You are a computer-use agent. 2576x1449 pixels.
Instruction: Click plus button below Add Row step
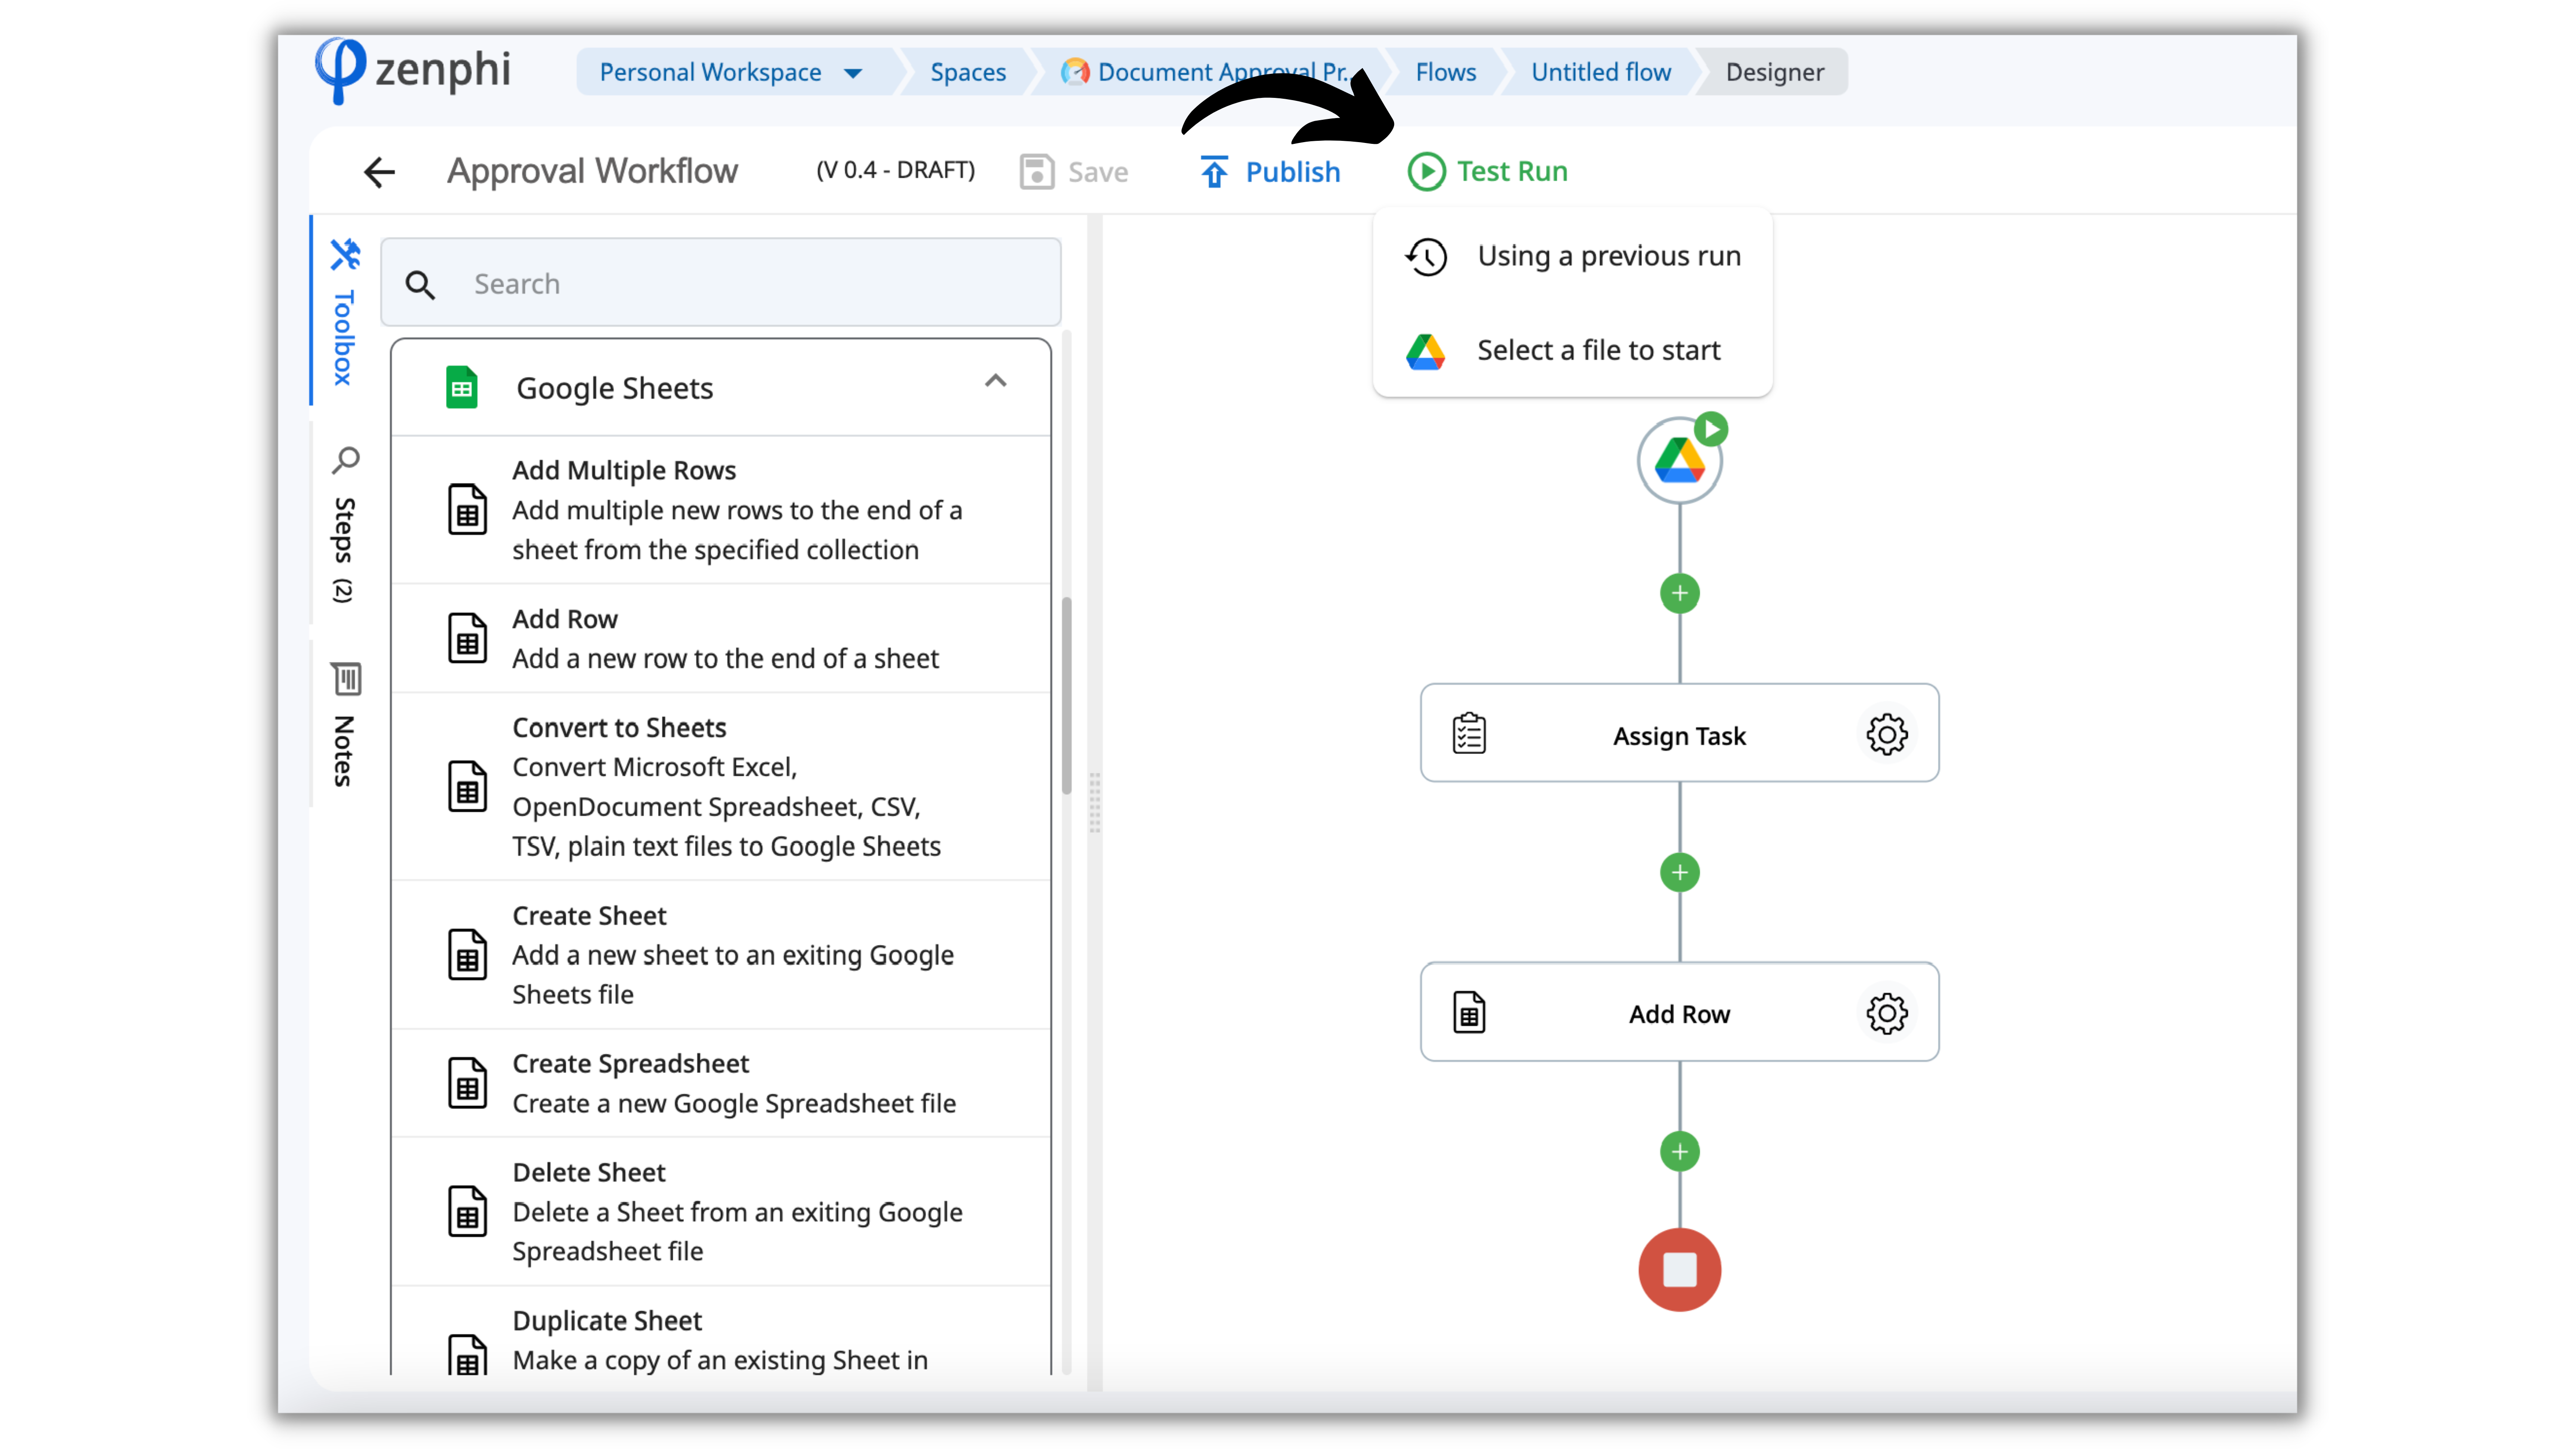pyautogui.click(x=1679, y=1152)
